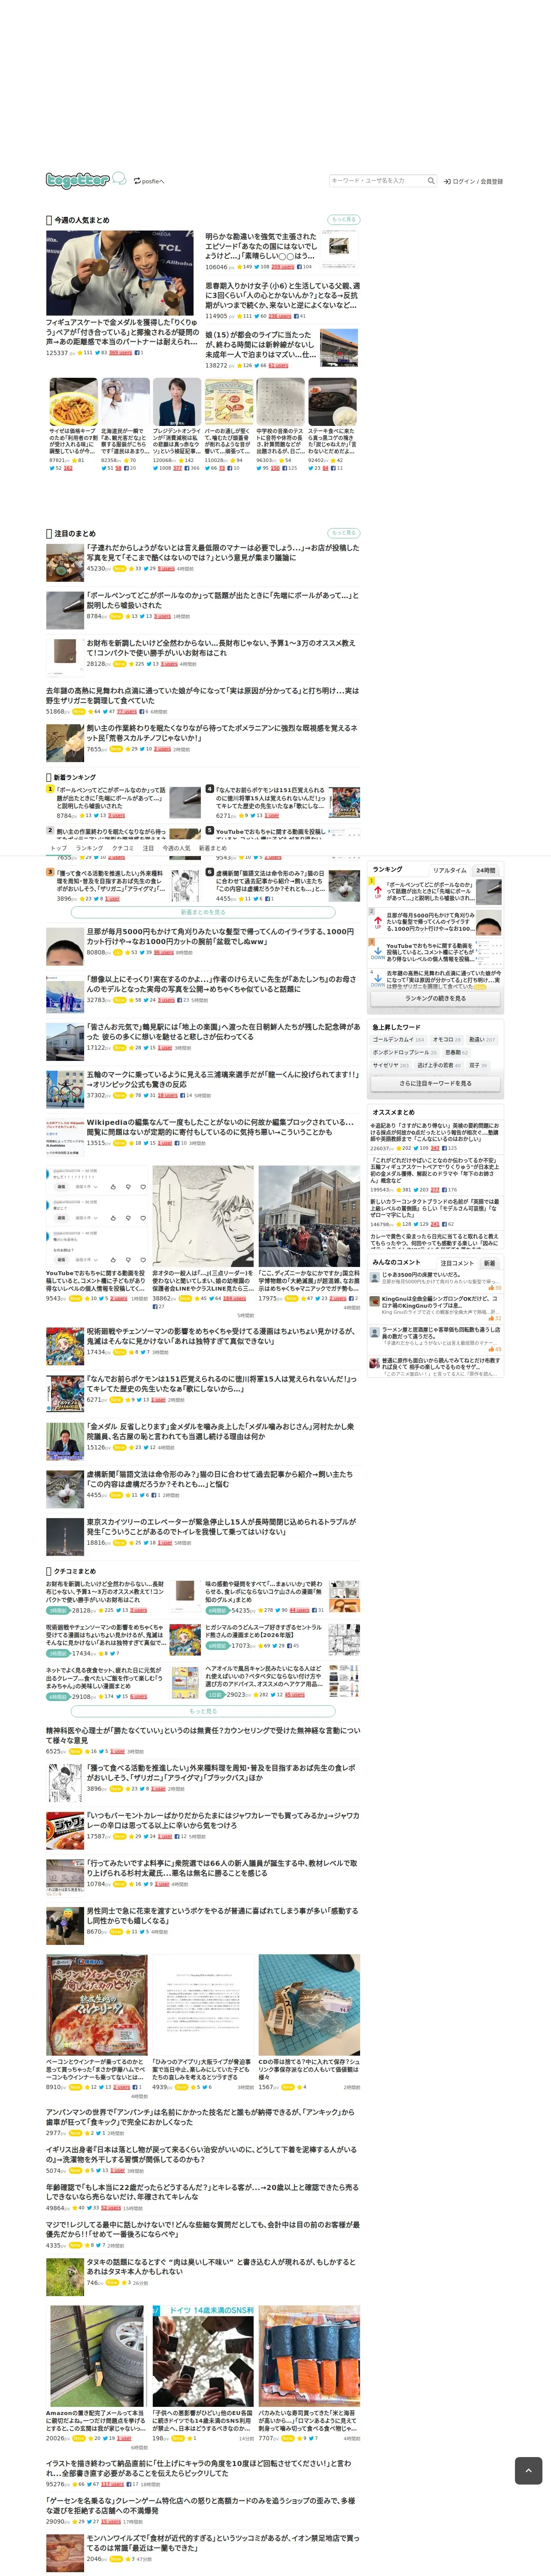Open the 年齢確認でもし本当に22歳 article

tap(202, 2192)
